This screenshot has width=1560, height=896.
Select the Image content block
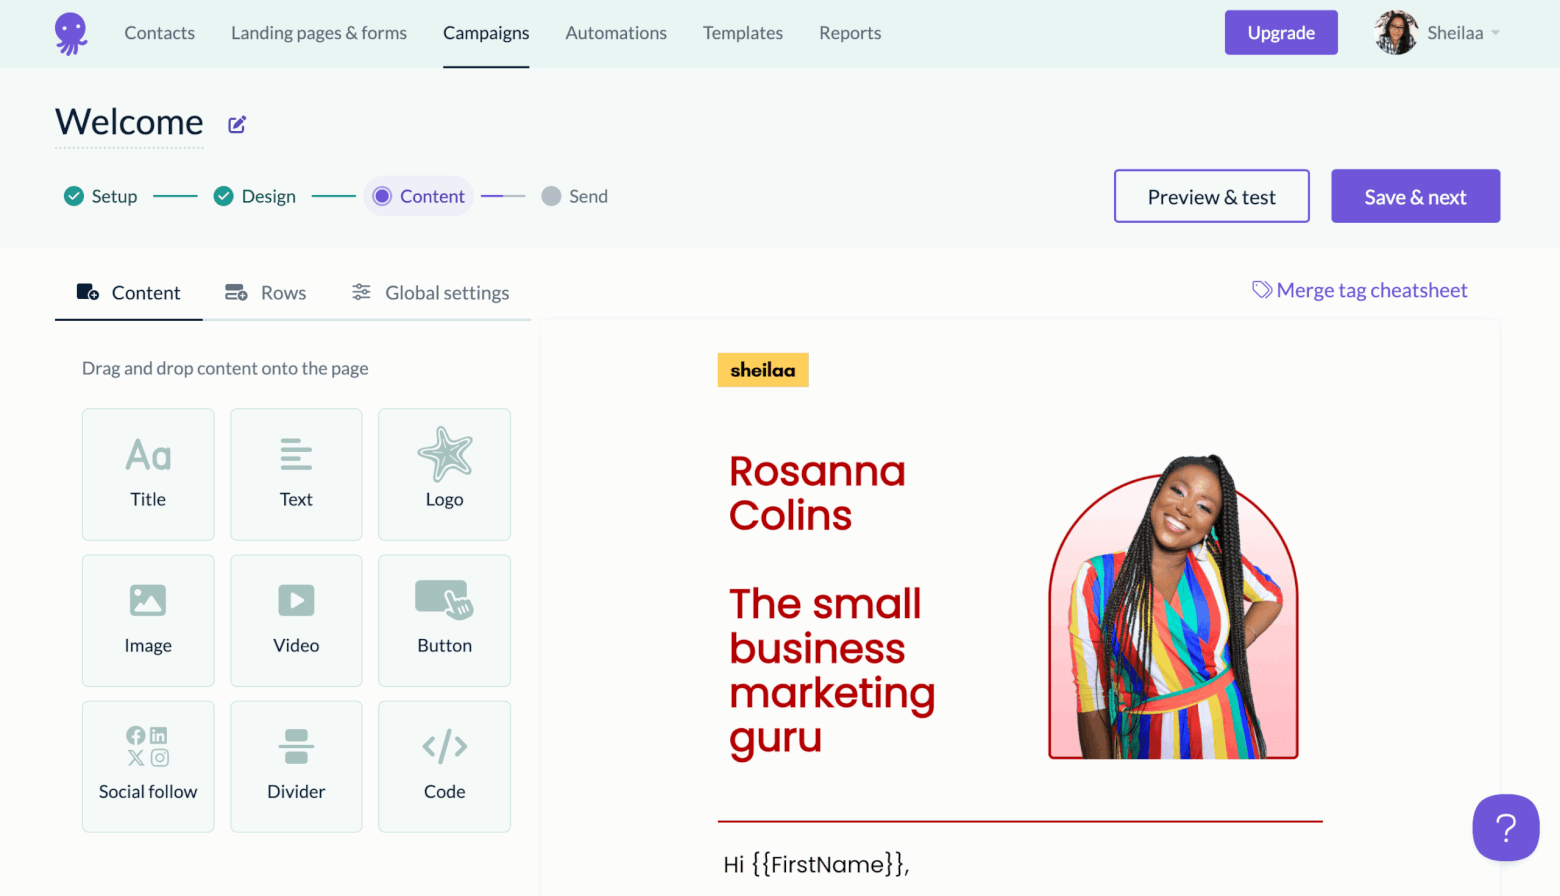(148, 620)
